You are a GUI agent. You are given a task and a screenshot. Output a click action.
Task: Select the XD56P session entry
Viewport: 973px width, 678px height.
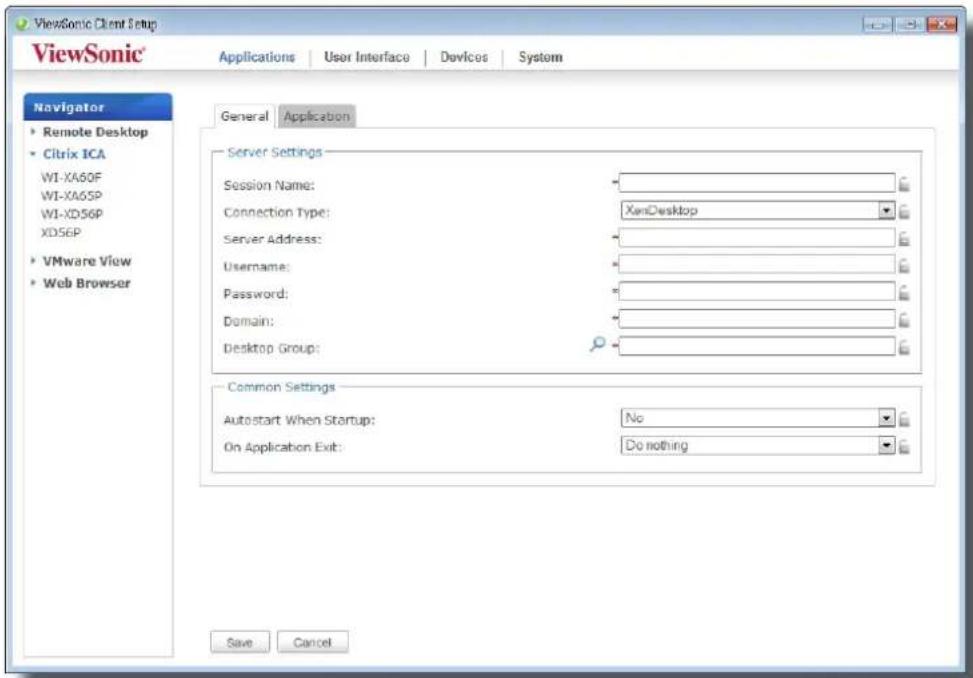(61, 233)
